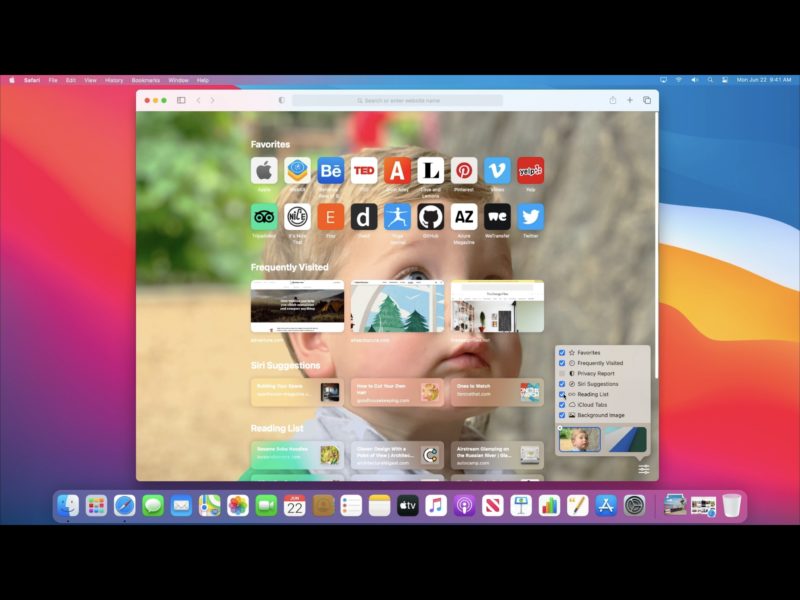Open the dark mountain landscape frequently visited thumbnail
The image size is (800, 600).
pos(297,306)
